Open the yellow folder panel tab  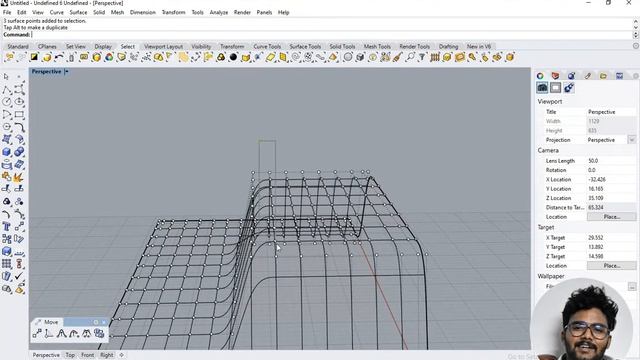[603, 76]
